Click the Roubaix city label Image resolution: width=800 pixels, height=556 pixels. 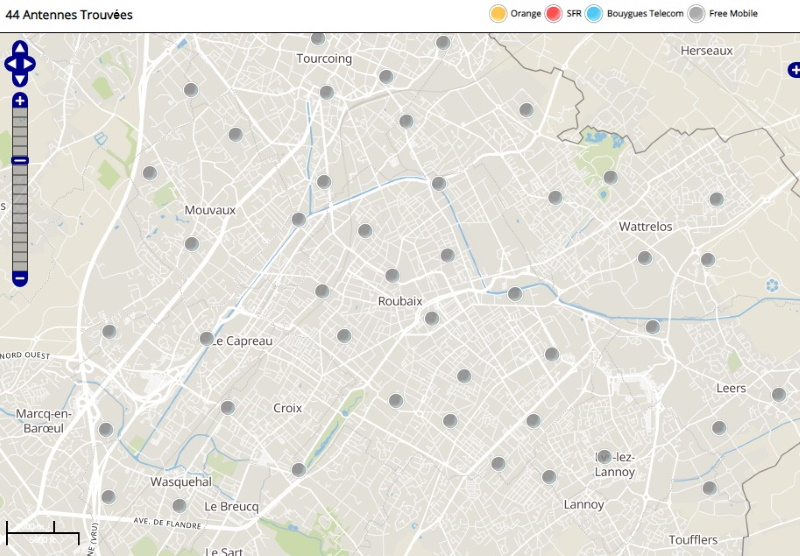400,301
